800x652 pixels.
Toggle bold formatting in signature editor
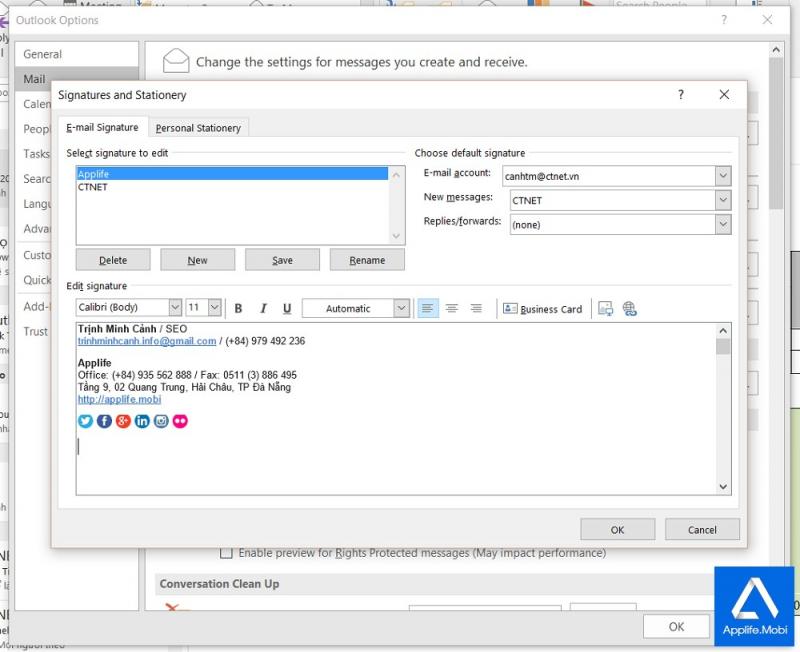238,308
